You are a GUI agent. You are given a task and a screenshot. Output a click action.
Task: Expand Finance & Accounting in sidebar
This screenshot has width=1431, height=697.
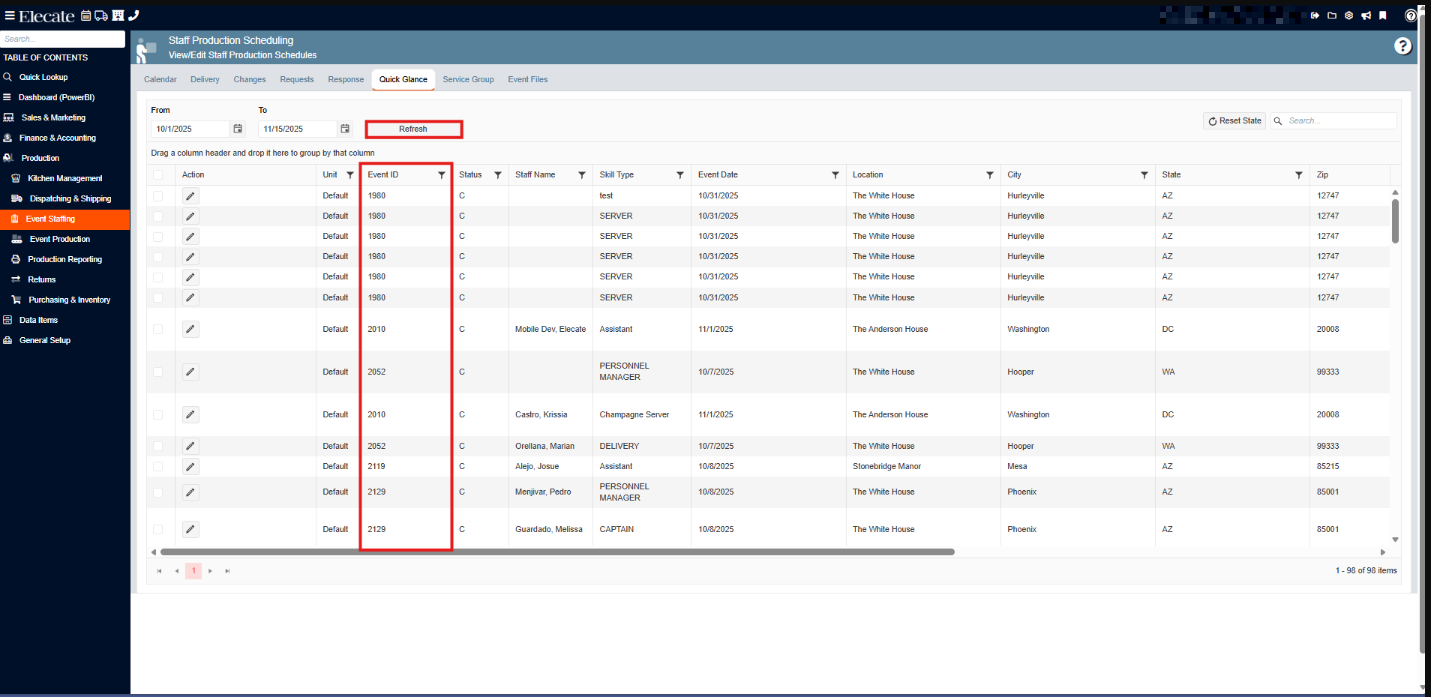tap(57, 138)
